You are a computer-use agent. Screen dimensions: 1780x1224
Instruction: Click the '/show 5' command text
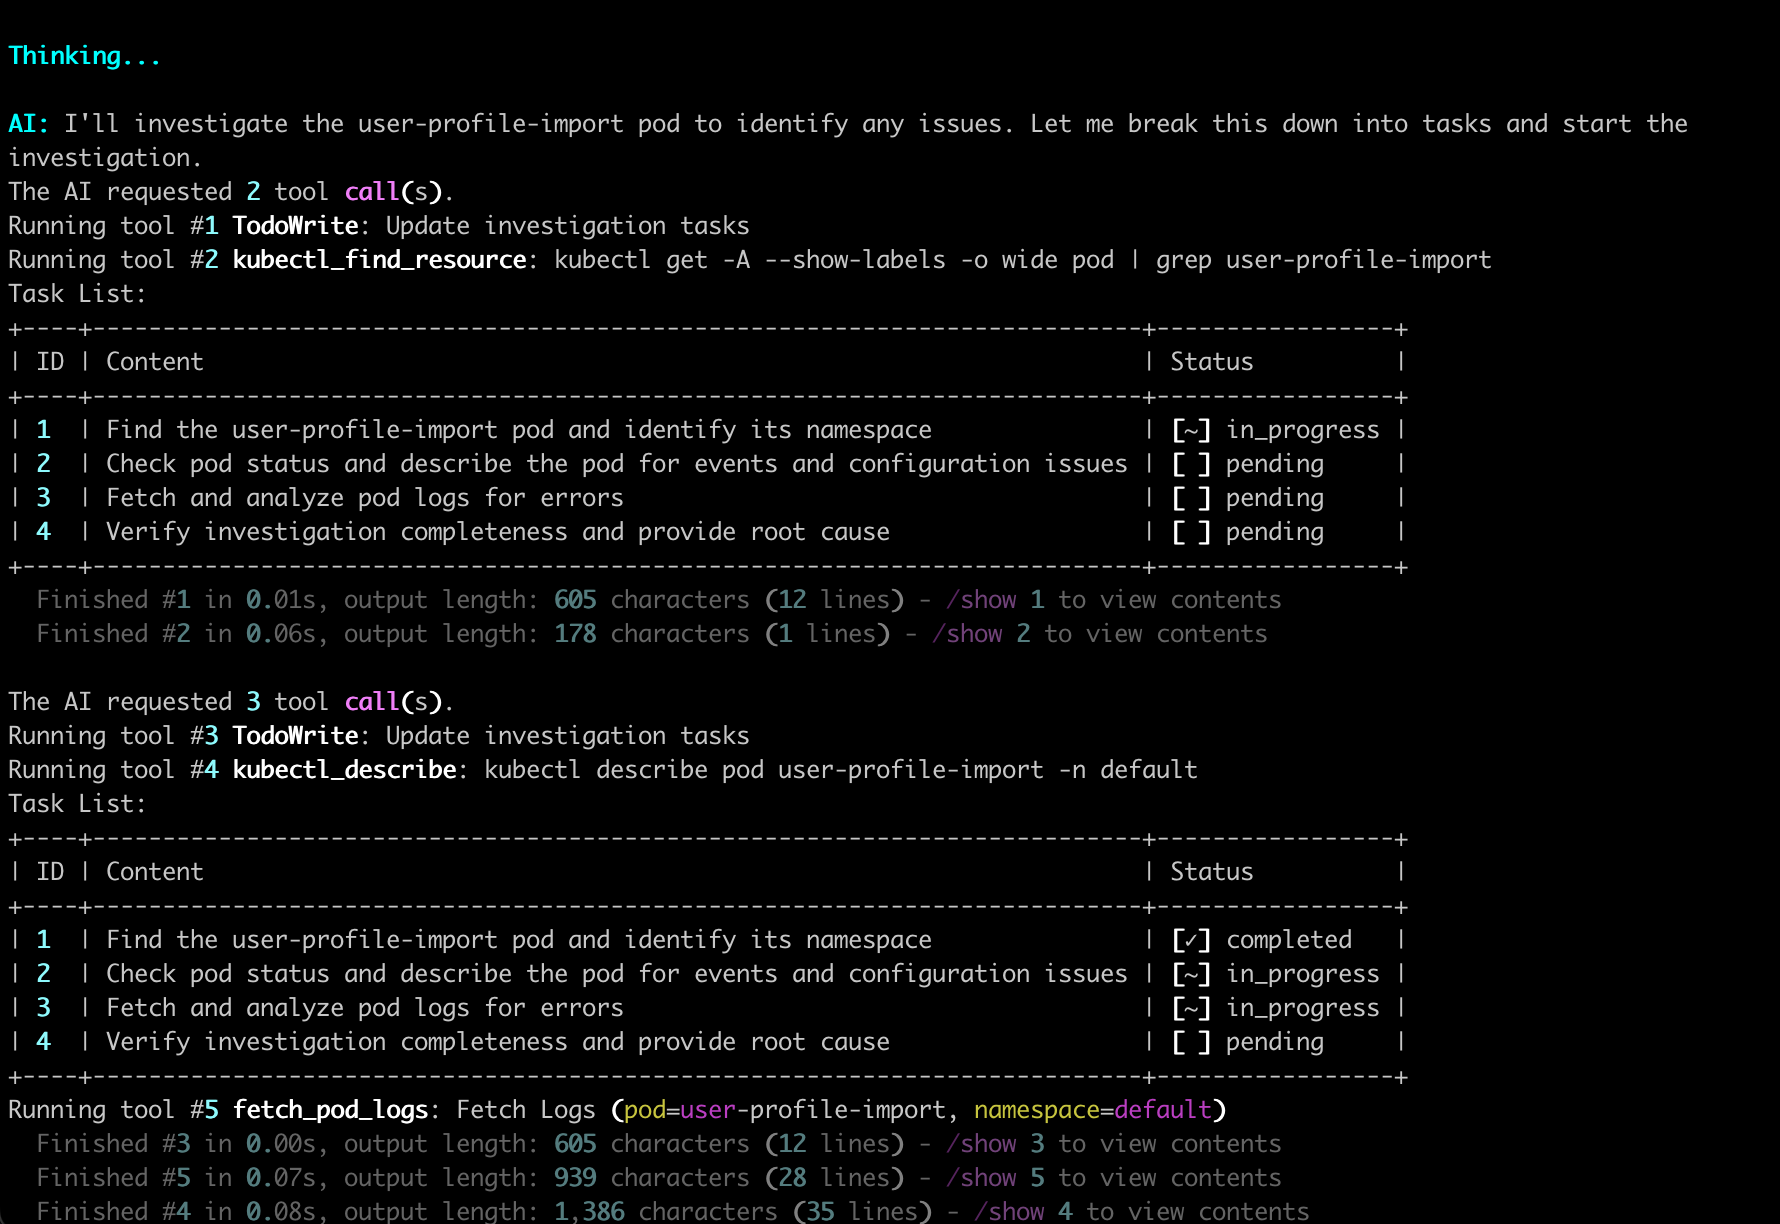point(995,1178)
